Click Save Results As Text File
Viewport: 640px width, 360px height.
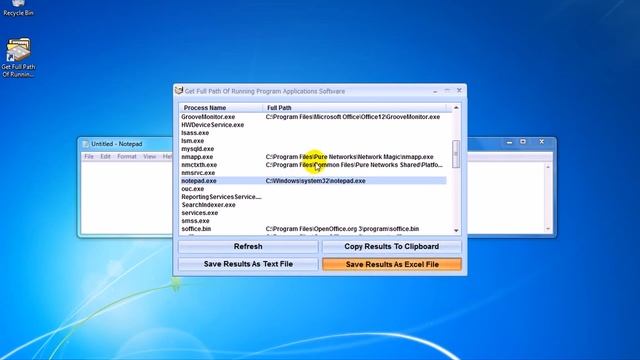[248, 264]
